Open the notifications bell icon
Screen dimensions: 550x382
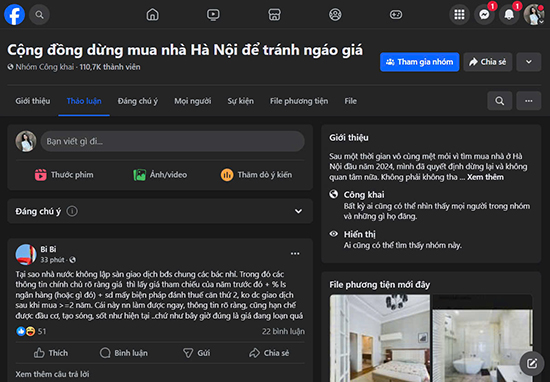[x=509, y=15]
